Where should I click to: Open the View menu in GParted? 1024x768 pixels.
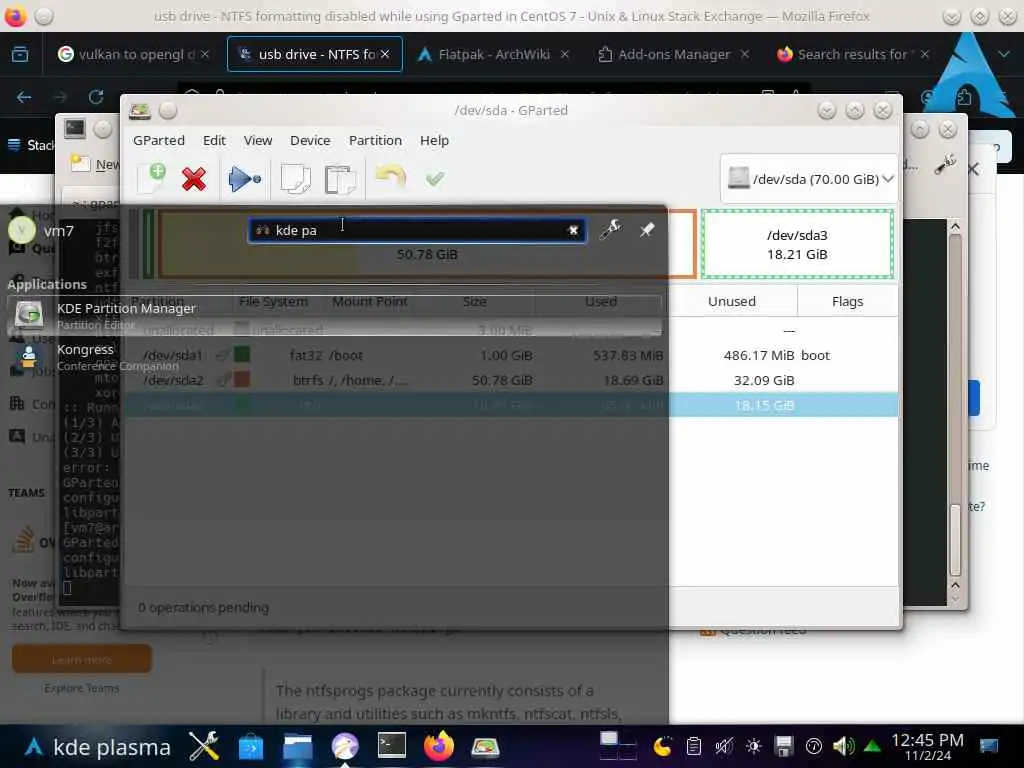258,140
